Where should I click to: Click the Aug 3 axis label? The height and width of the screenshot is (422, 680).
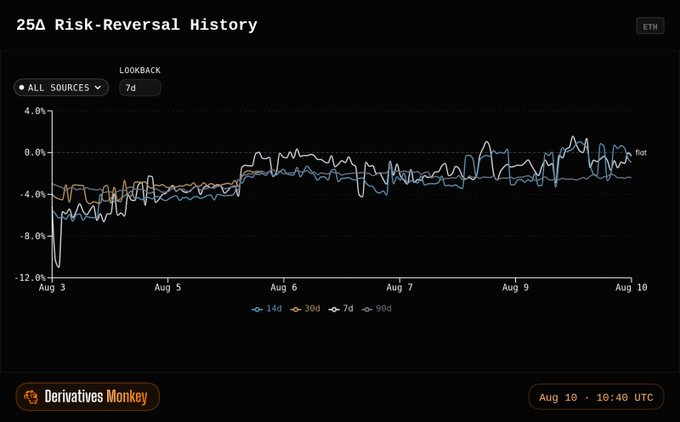52,288
